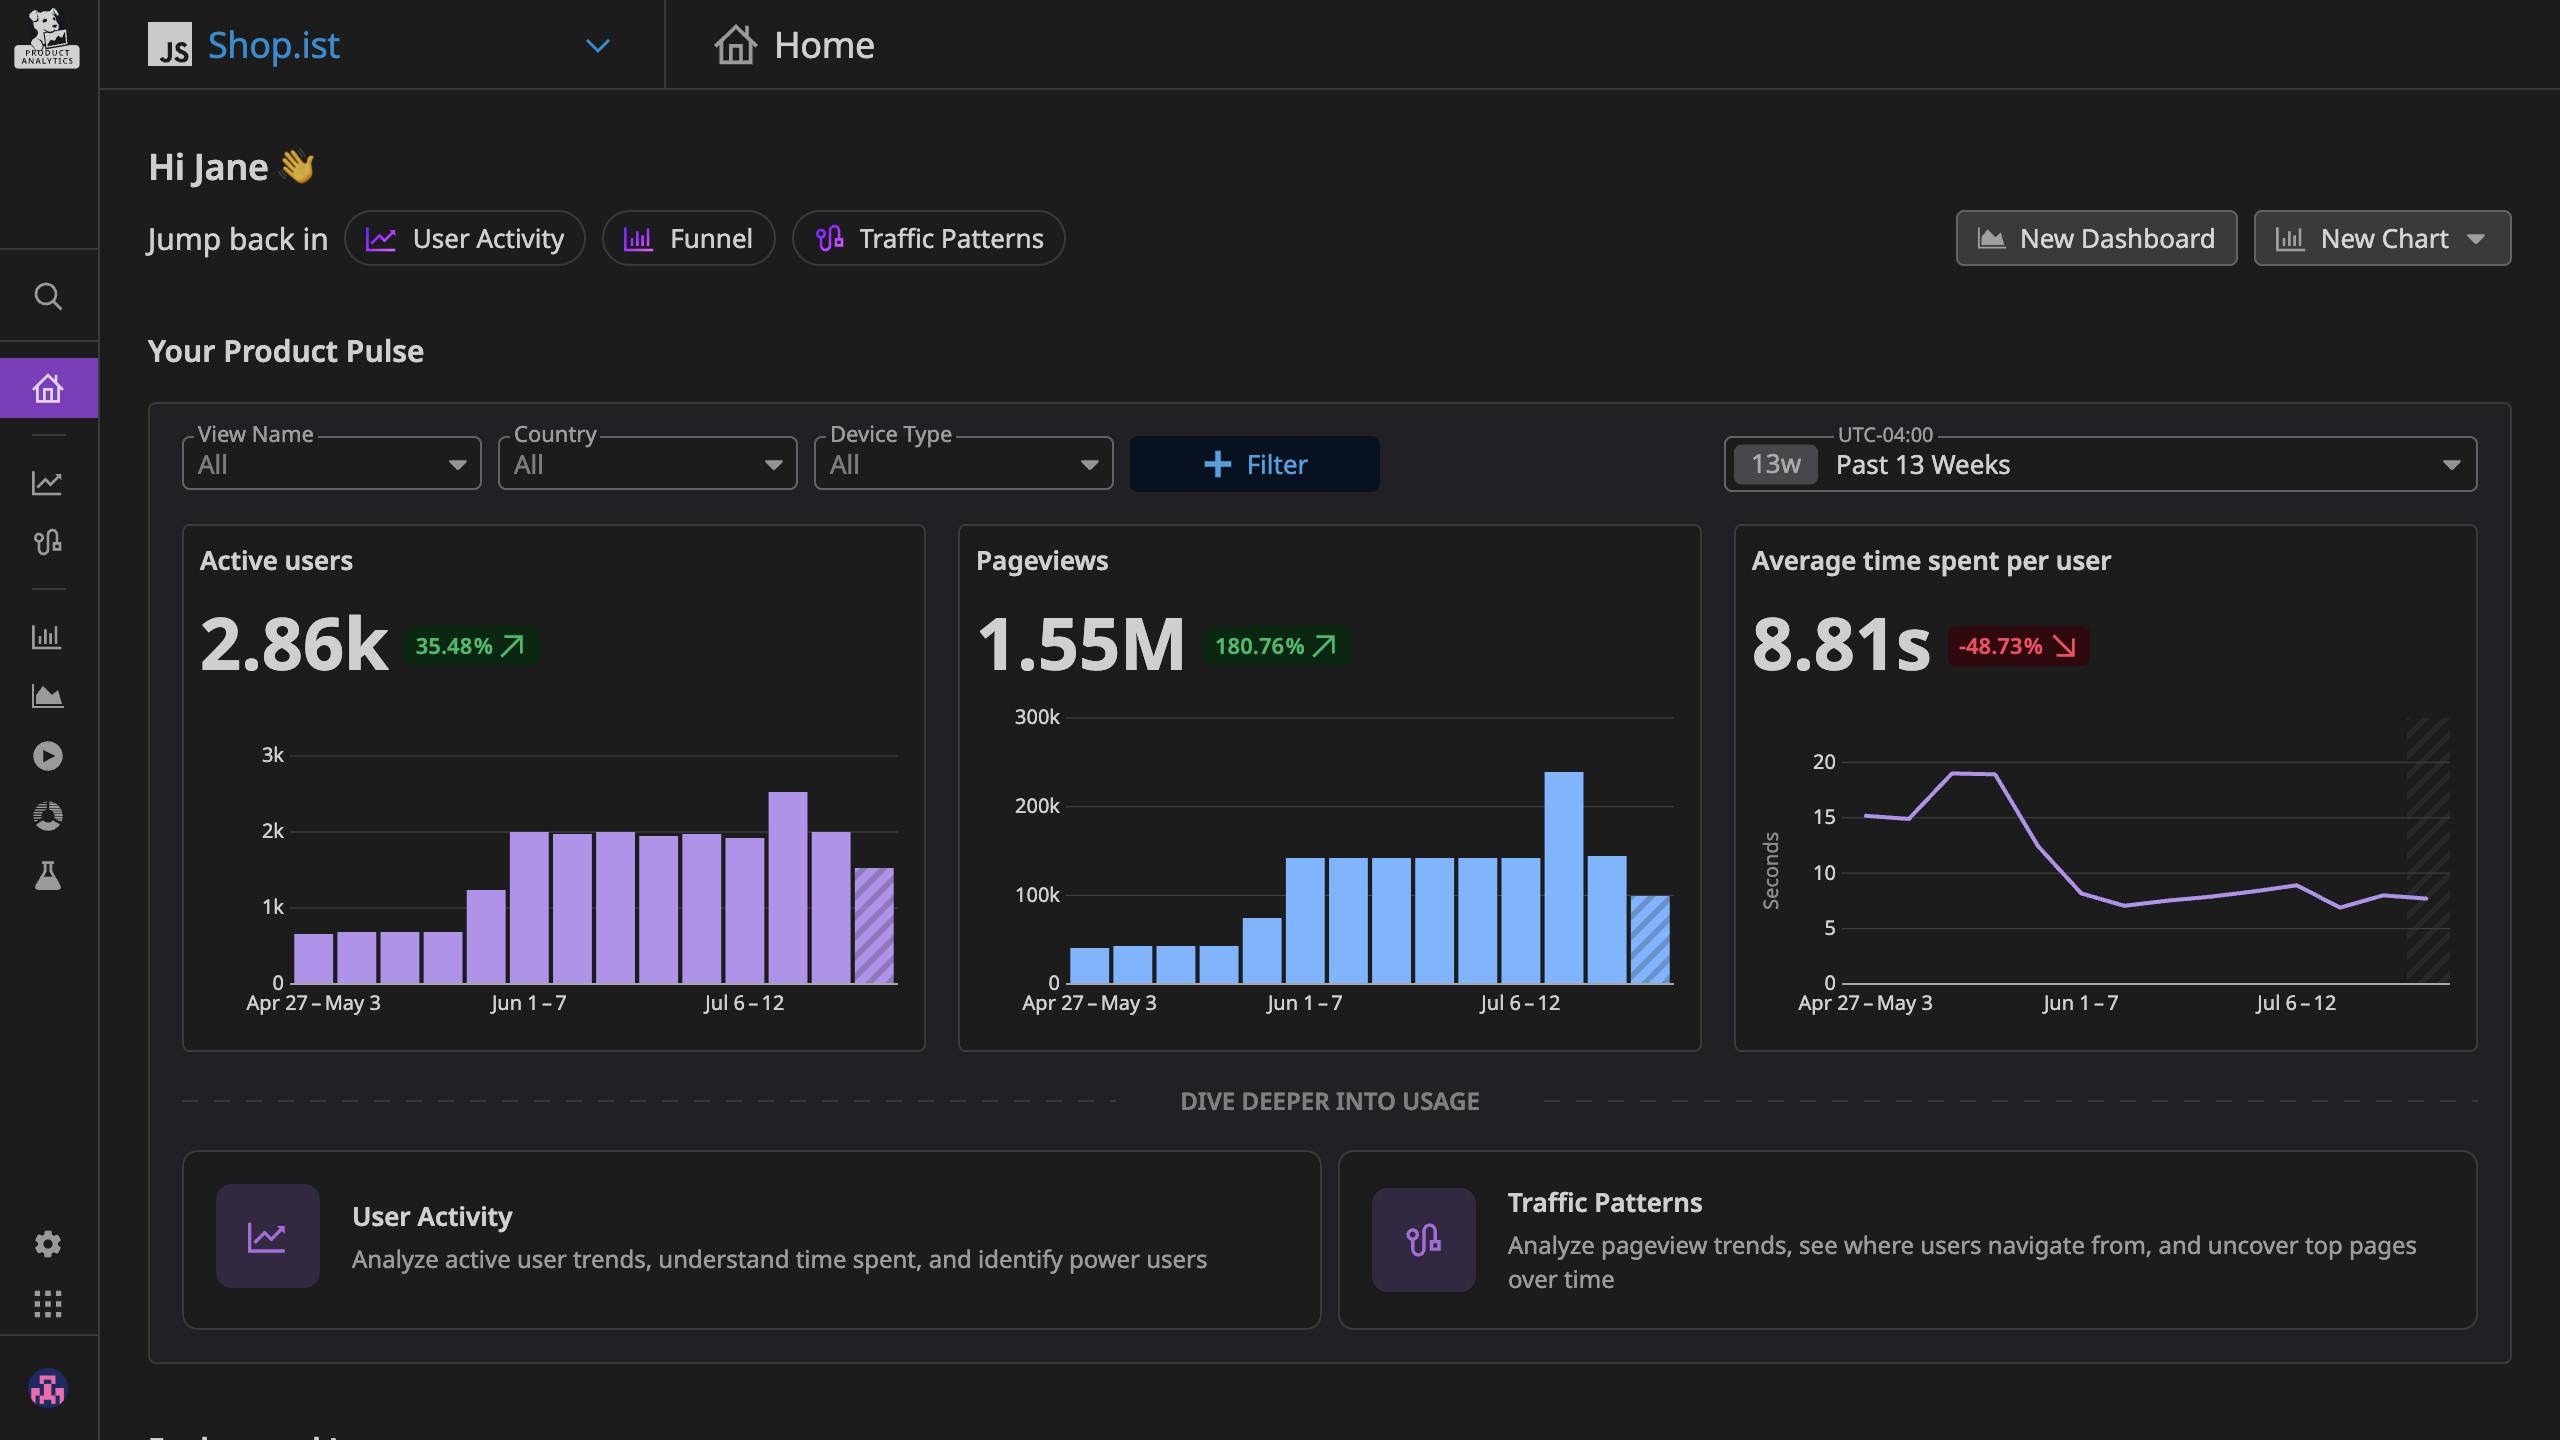
Task: Open the search icon in the sidebar
Action: (x=47, y=296)
